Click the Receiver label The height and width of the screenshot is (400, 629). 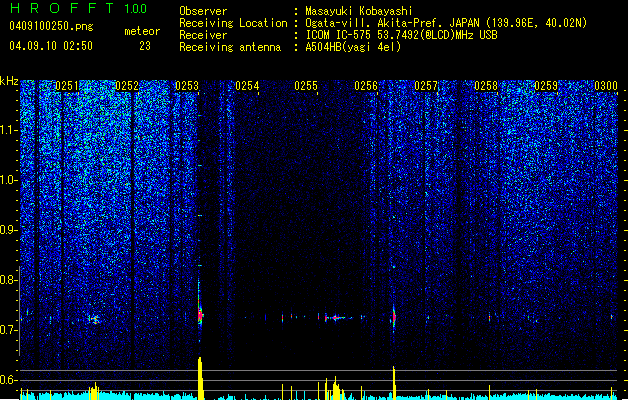click(x=203, y=35)
